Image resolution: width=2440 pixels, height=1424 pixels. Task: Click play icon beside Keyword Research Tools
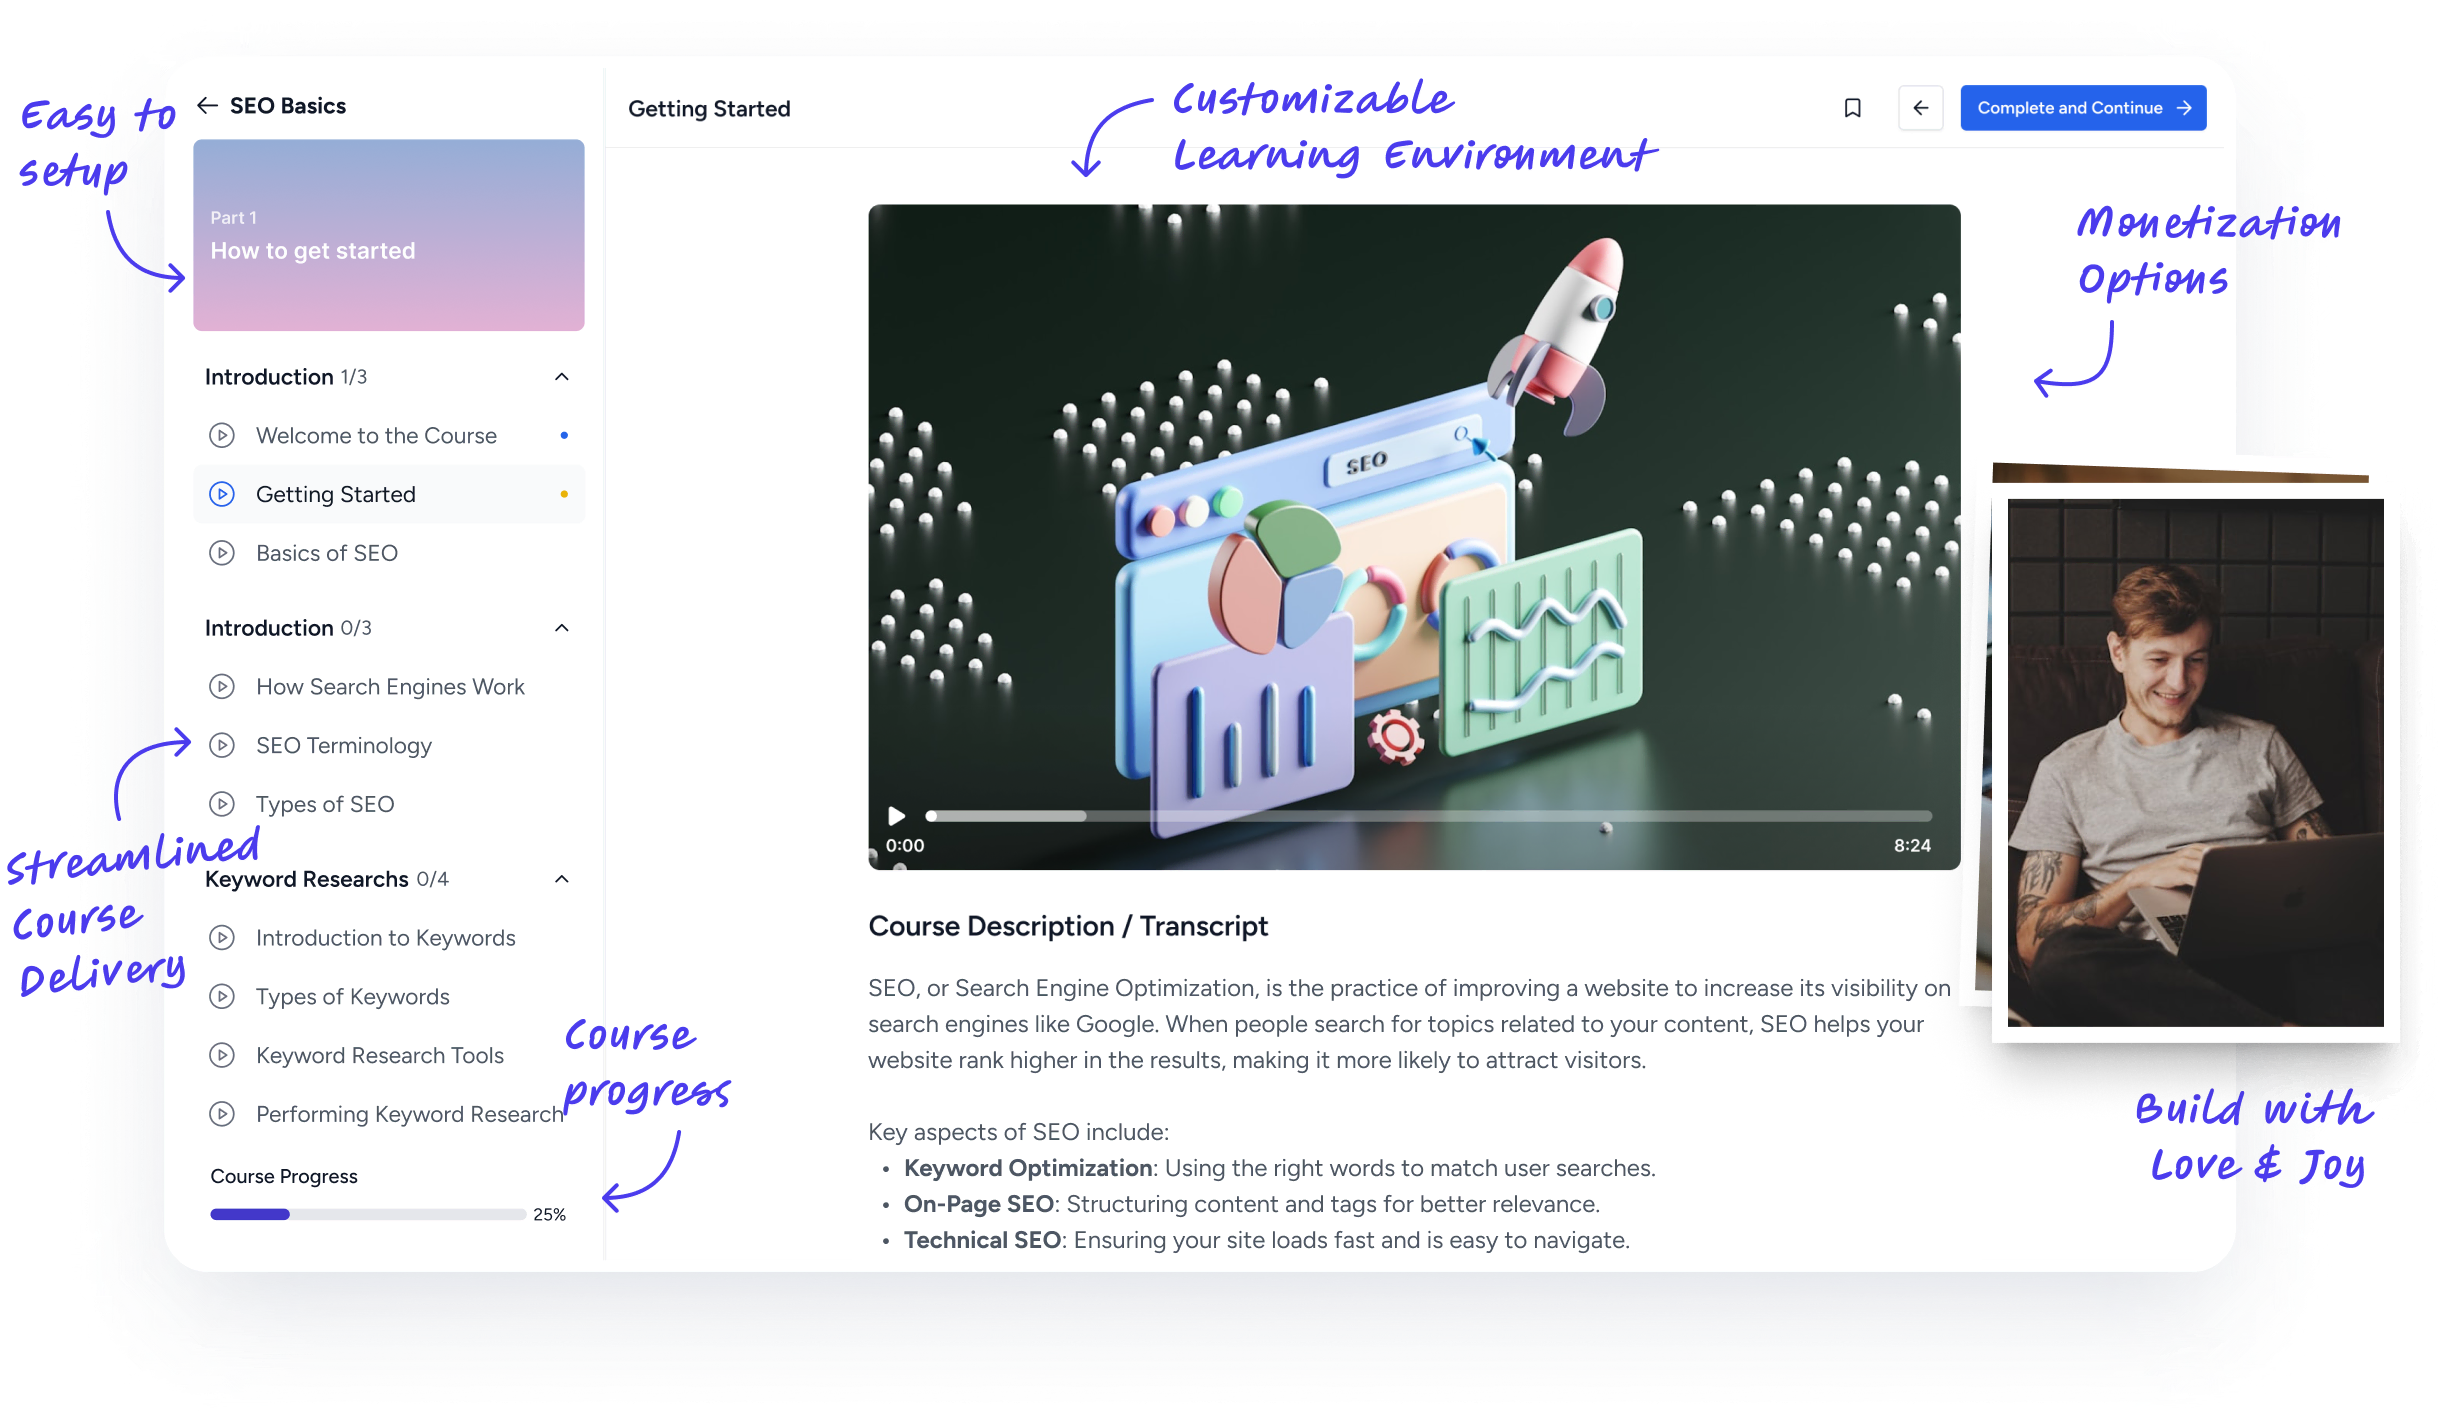tap(222, 1055)
